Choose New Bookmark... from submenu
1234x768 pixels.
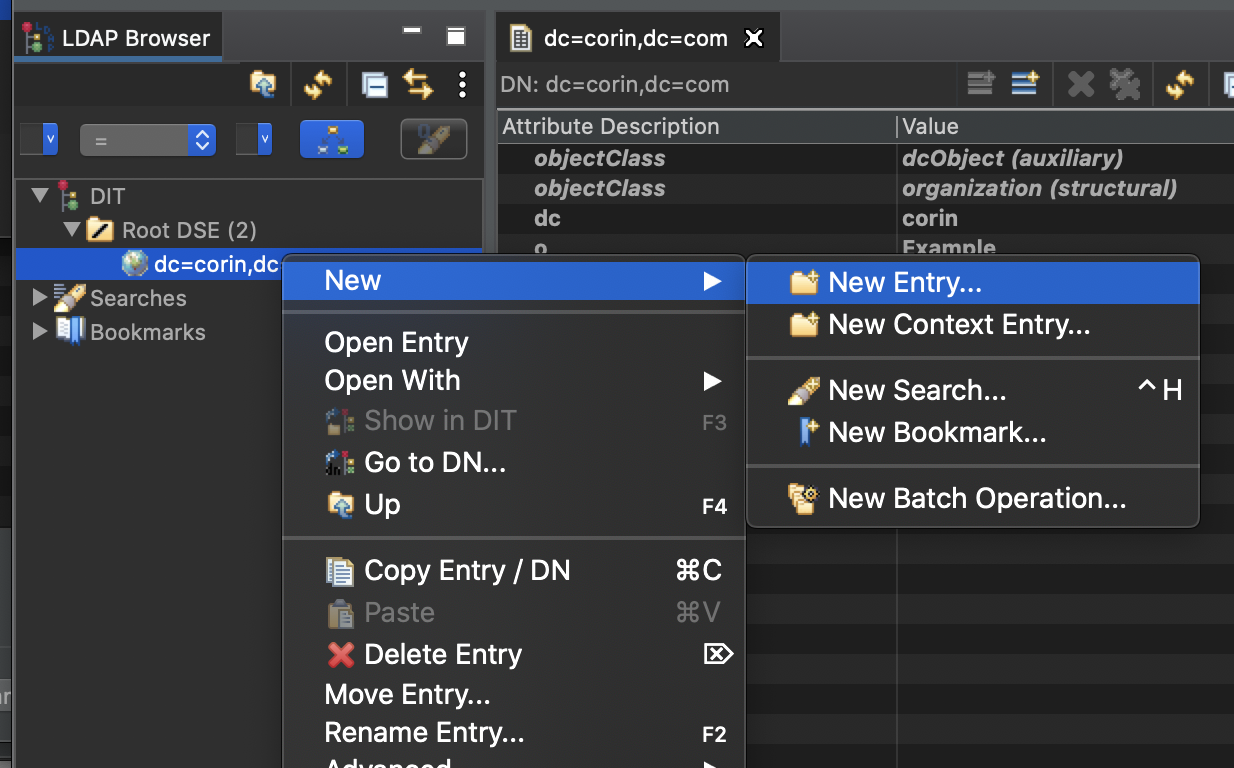pos(973,432)
